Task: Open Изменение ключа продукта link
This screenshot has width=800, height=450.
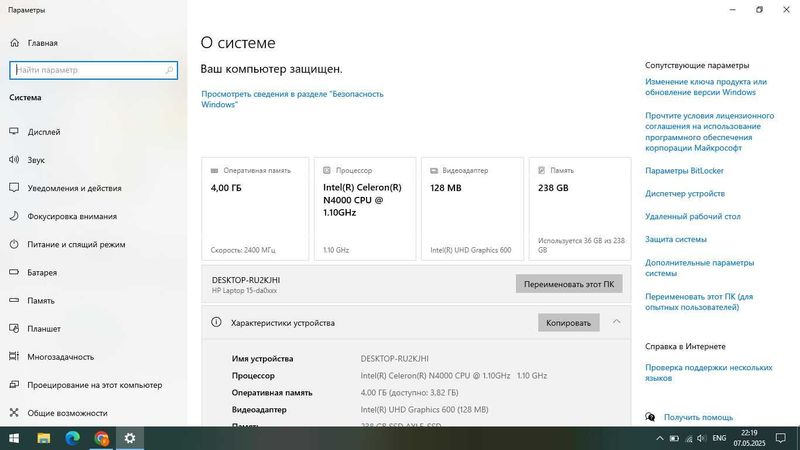Action: 706,87
